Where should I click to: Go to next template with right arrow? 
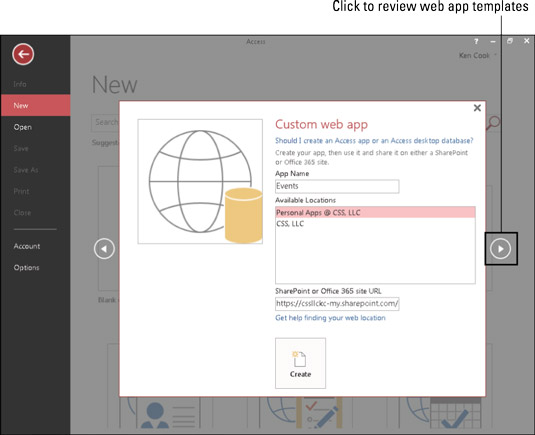pos(500,249)
